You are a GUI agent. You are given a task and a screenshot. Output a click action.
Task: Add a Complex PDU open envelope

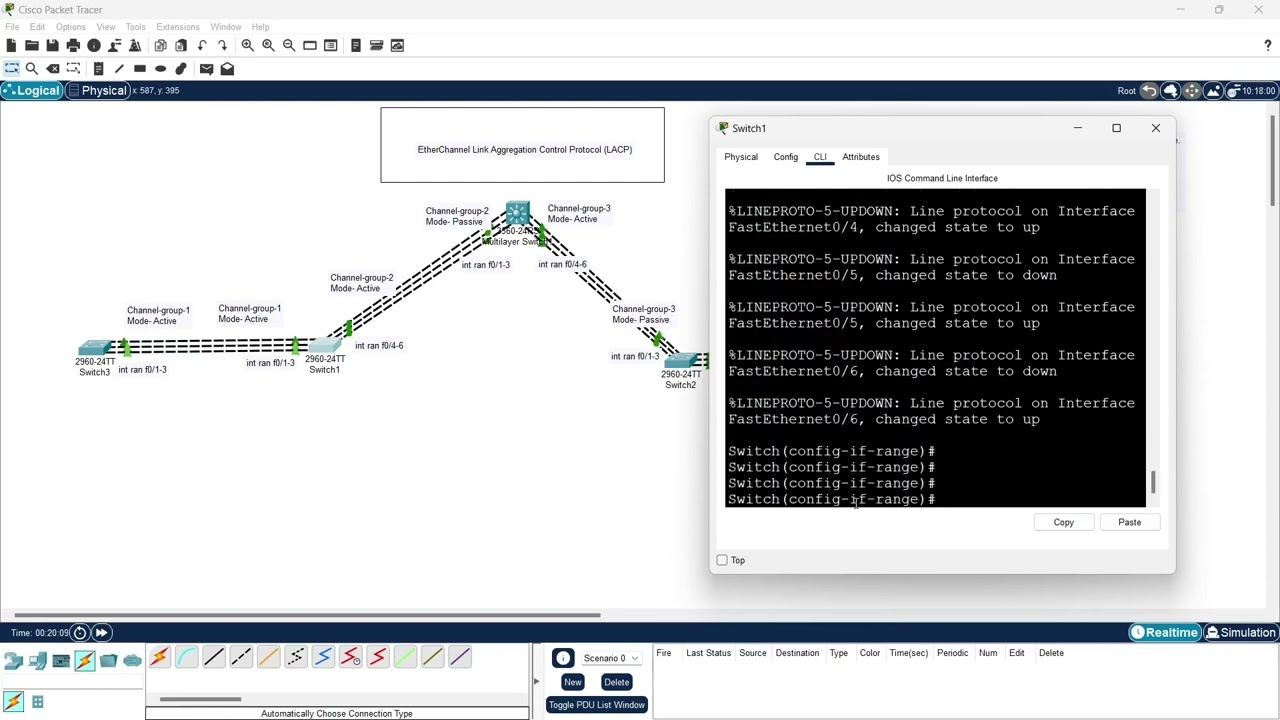(x=227, y=69)
